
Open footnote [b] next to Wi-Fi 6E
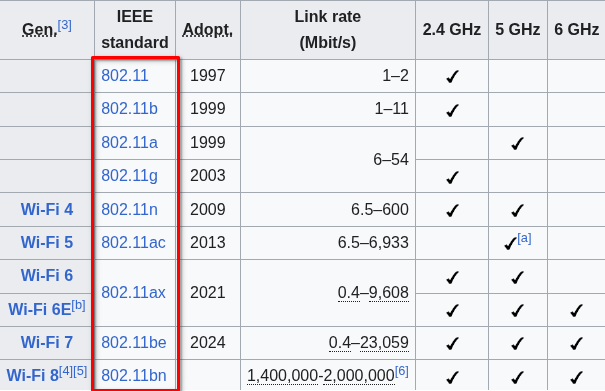tap(78, 305)
